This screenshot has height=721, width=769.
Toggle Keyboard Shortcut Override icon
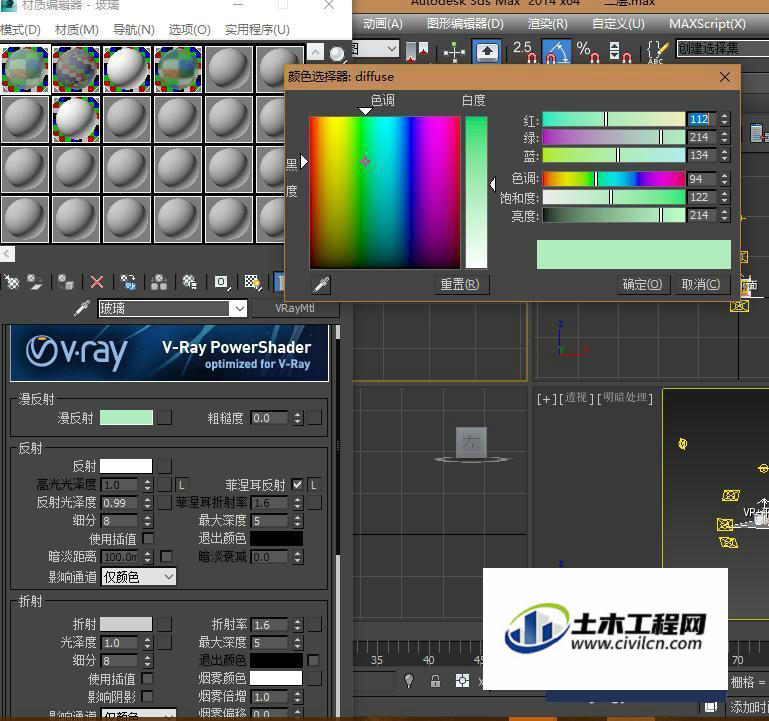pyautogui.click(x=487, y=51)
